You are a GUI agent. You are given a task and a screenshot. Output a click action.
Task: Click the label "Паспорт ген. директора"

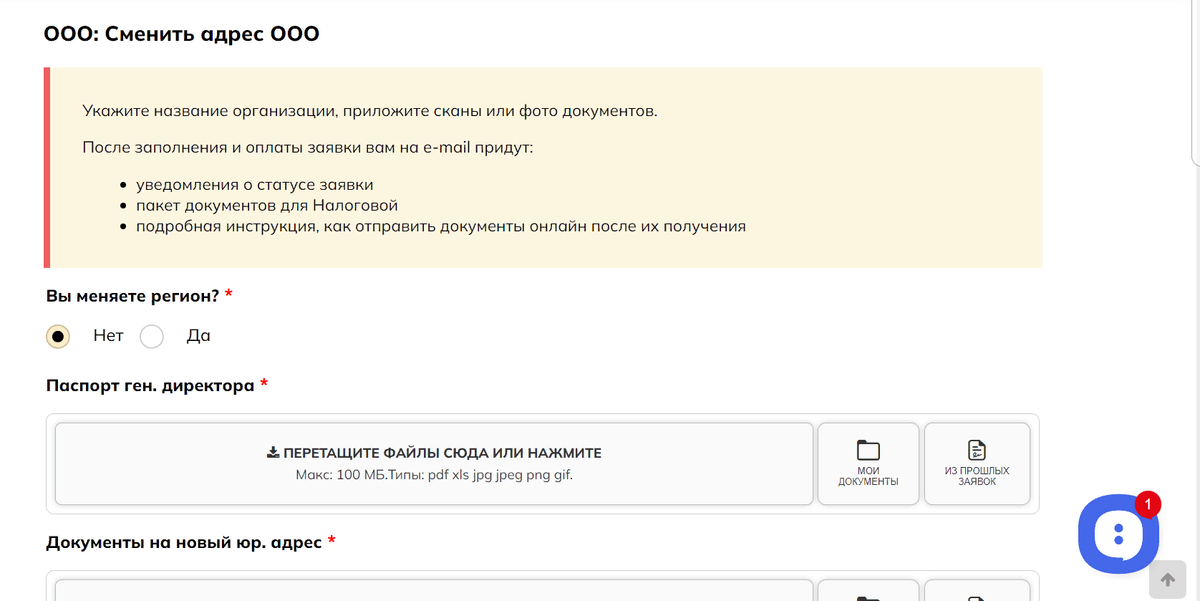tap(150, 386)
